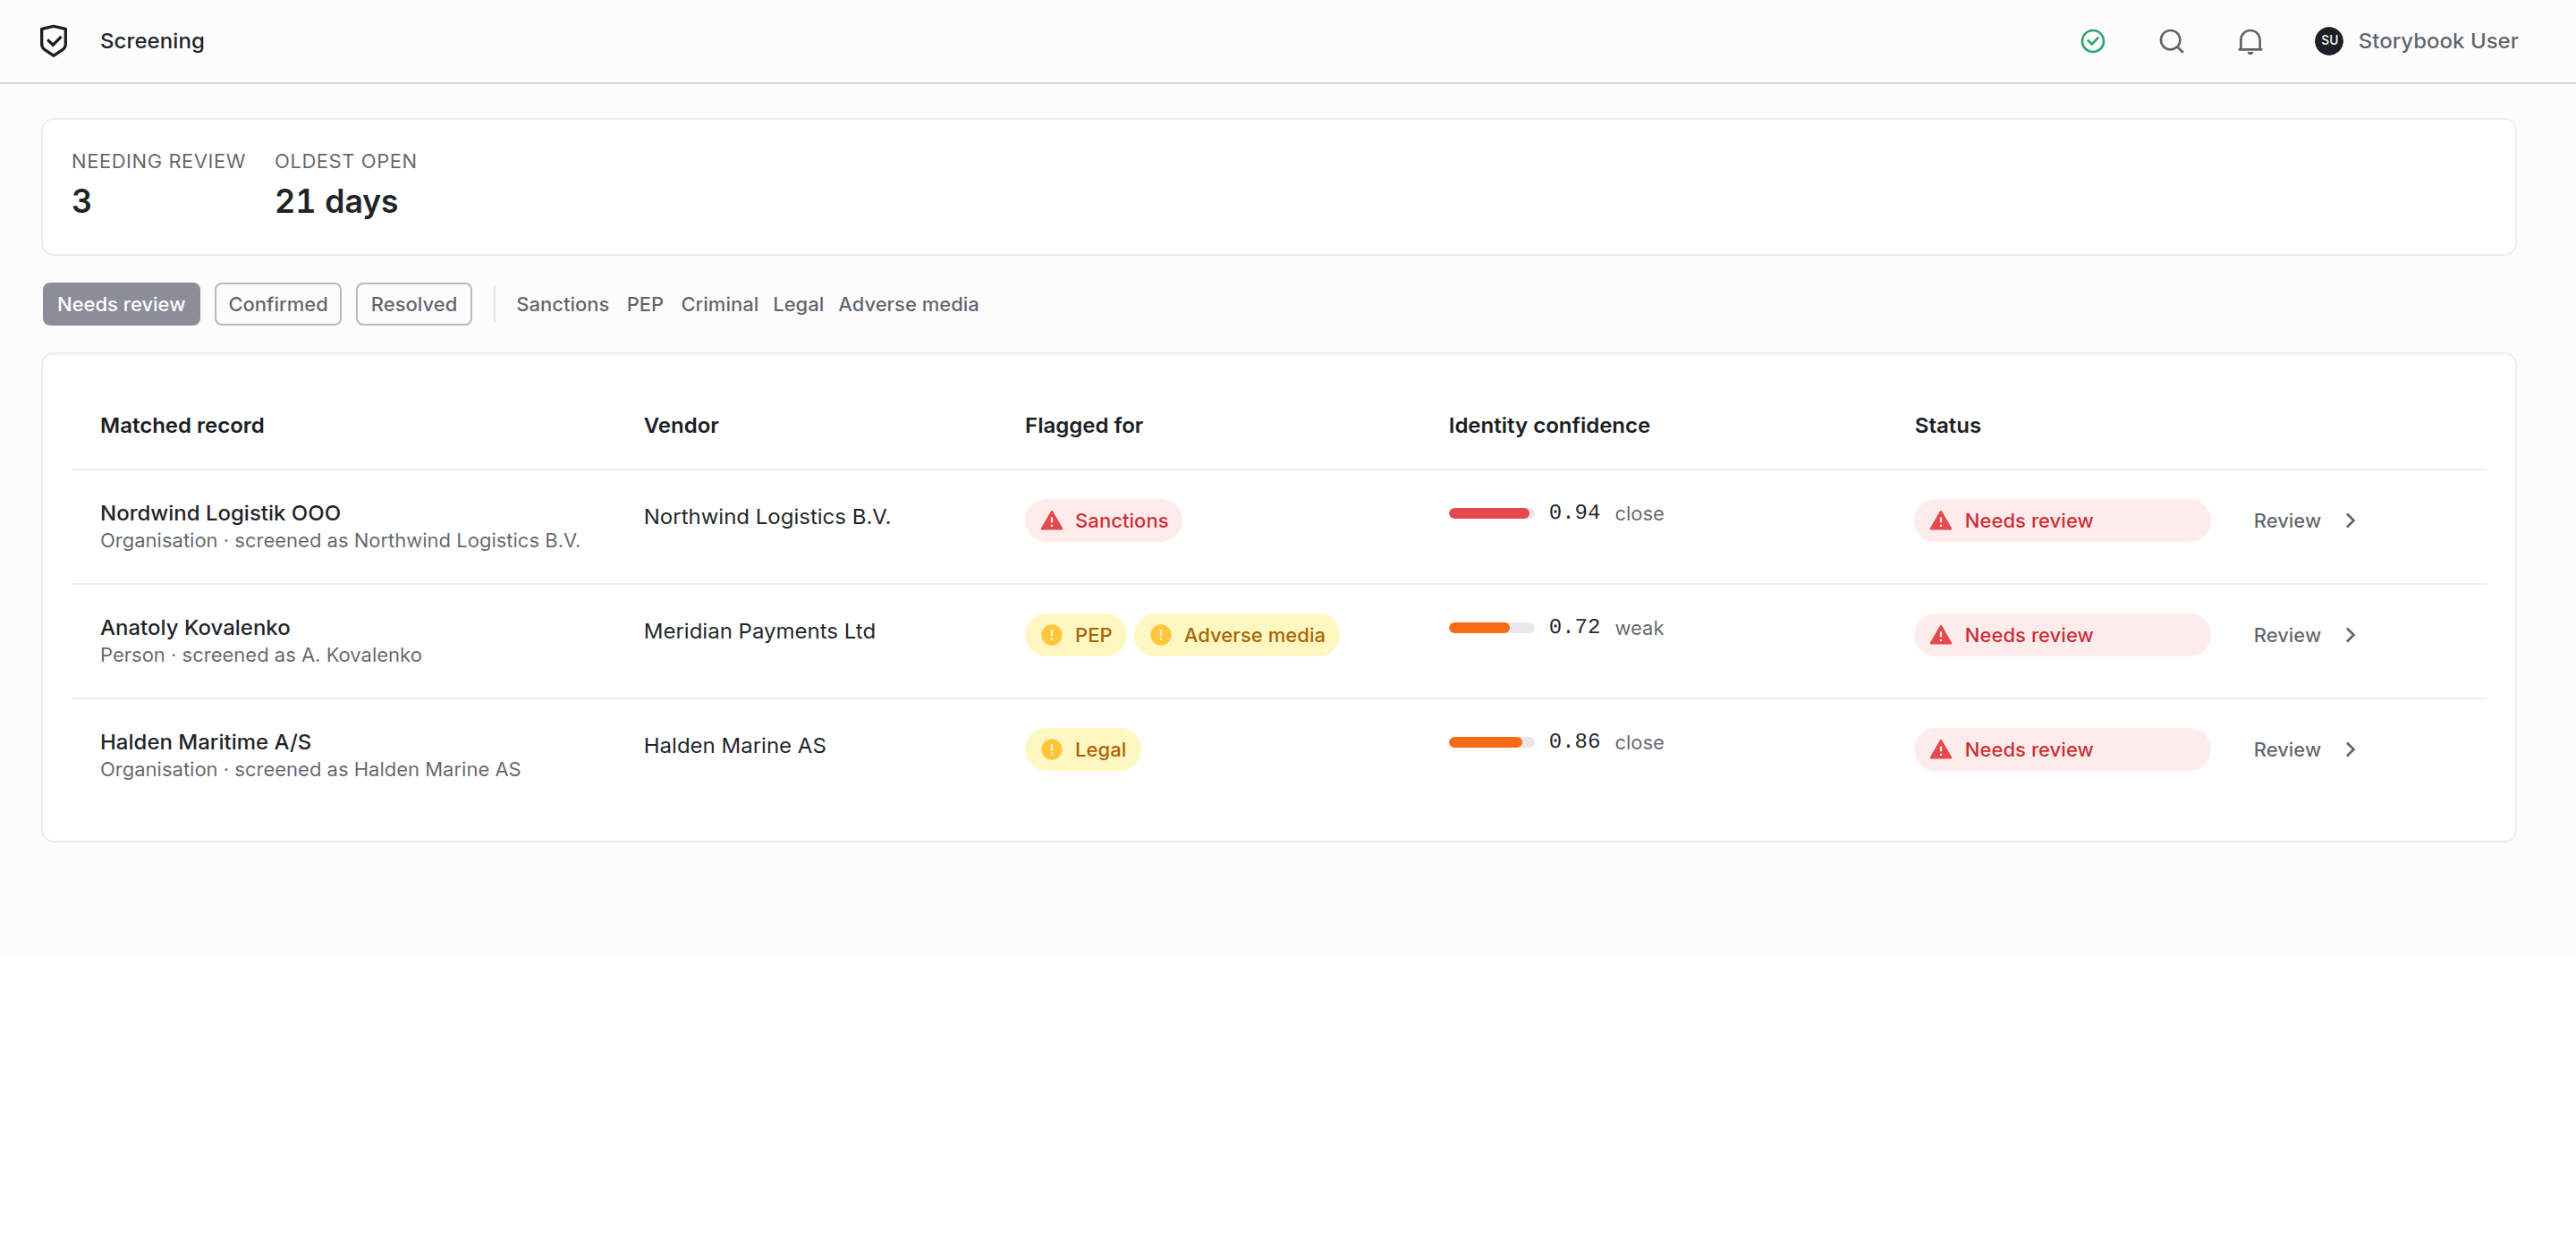Click Anatoly Kovalenko record name
Screen dimensions: 2576x1252
(x=195, y=628)
